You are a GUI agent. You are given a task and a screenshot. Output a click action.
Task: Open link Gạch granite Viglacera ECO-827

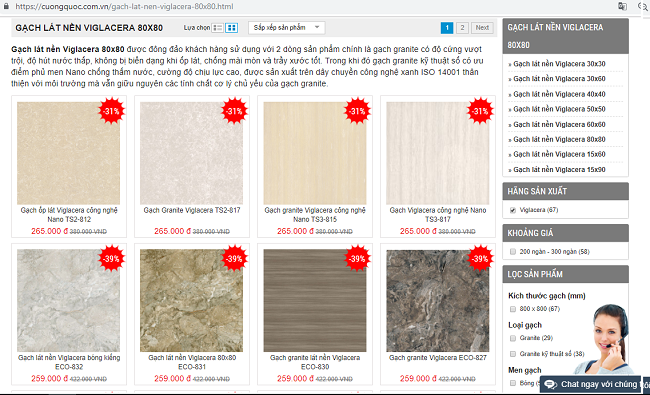click(x=438, y=358)
